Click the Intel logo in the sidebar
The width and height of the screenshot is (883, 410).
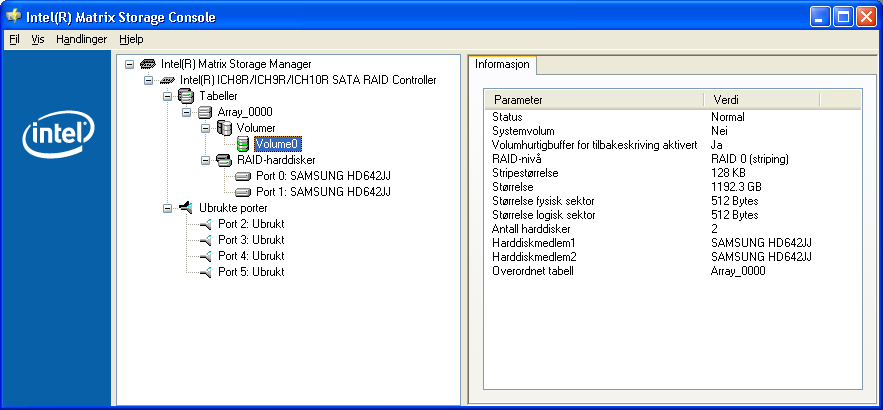(58, 137)
